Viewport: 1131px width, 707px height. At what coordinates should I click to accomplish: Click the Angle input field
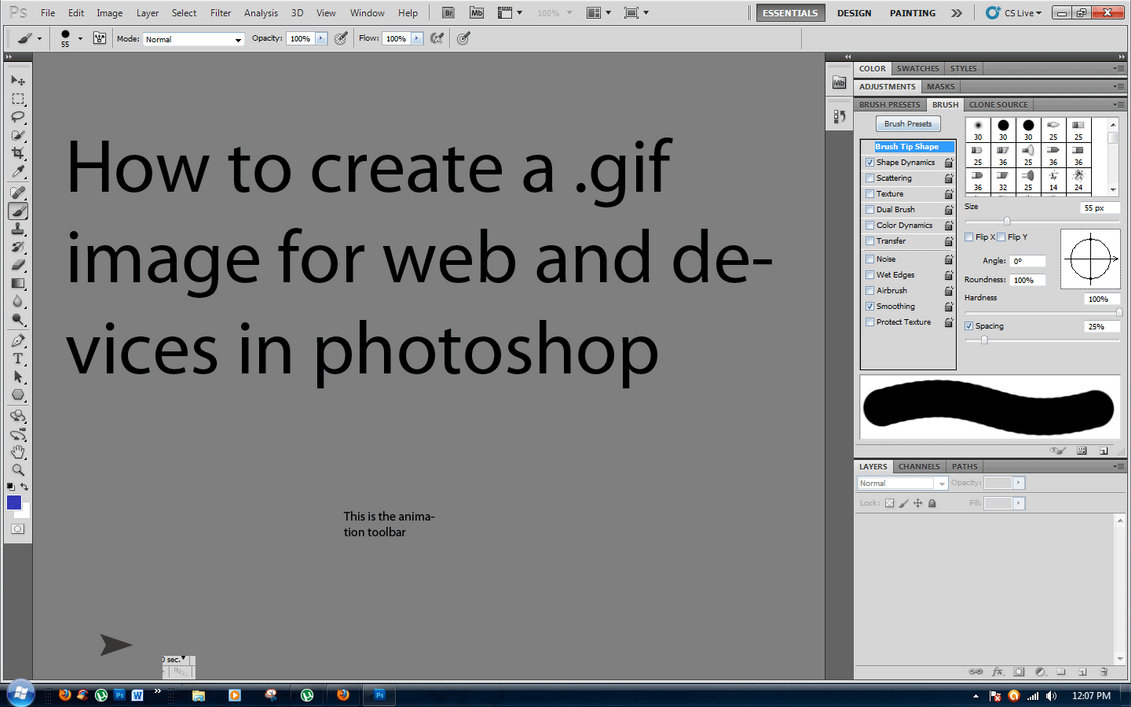click(x=1027, y=261)
